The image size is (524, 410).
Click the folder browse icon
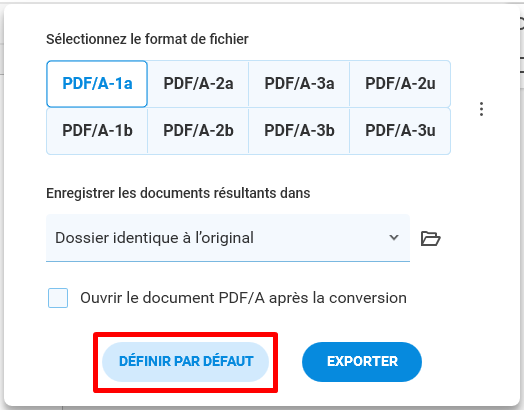coord(430,238)
